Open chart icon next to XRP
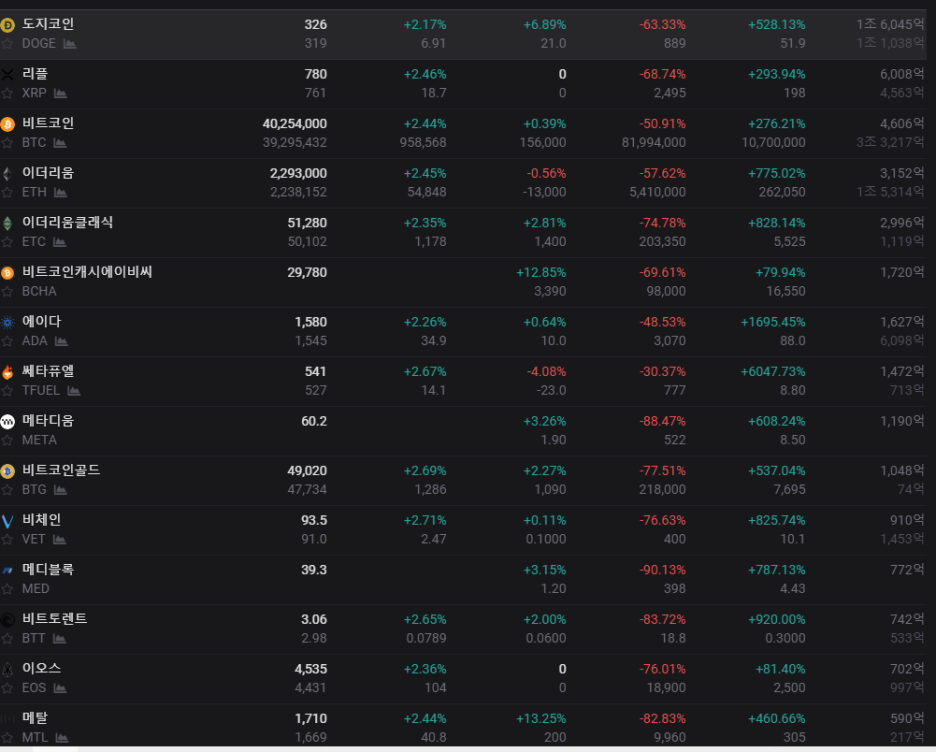Image resolution: width=936 pixels, height=752 pixels. (x=60, y=93)
